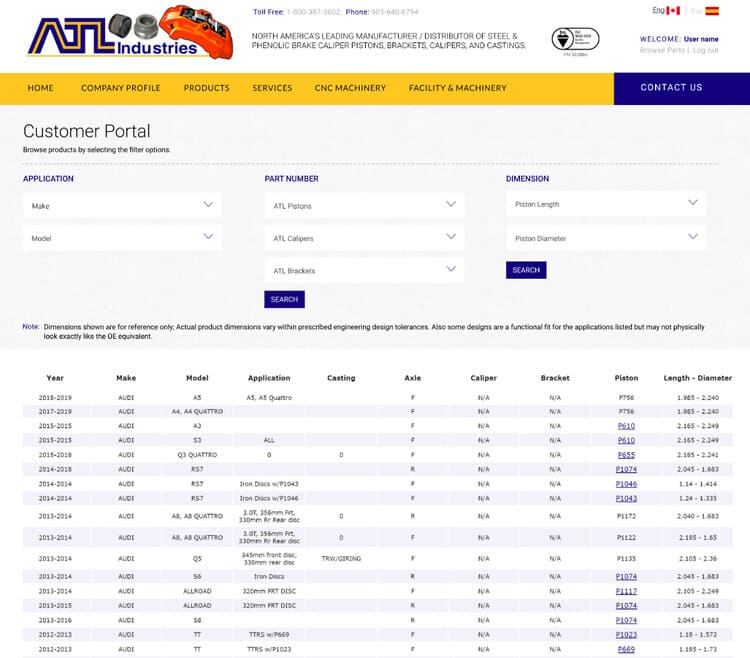This screenshot has width=750, height=658.
Task: Click the toll free phone number
Action: coord(314,12)
